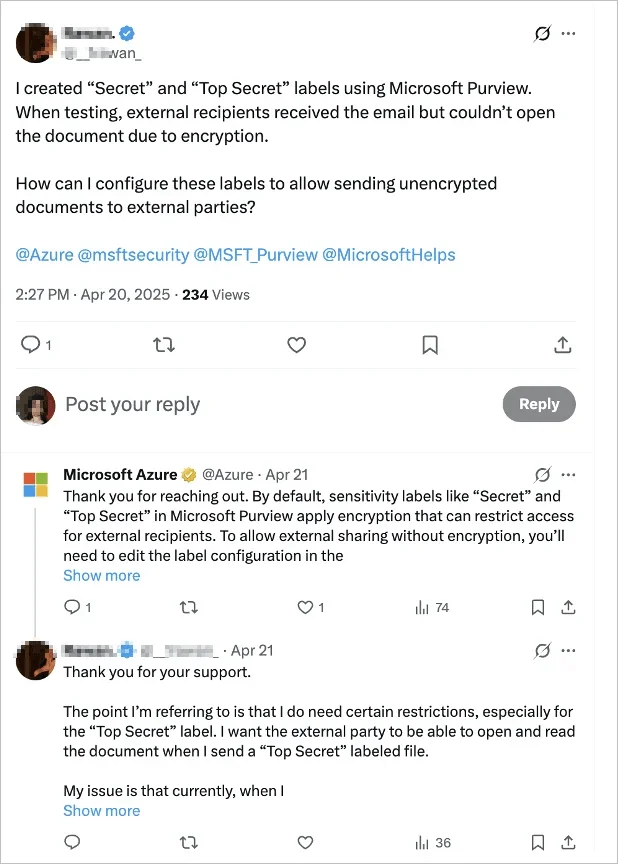Image resolution: width=618 pixels, height=864 pixels.
Task: Open Grok actions on the original post
Action: click(x=542, y=33)
